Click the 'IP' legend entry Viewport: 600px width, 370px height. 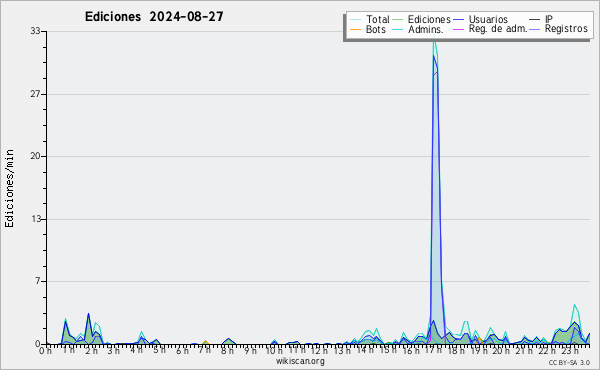pos(549,19)
